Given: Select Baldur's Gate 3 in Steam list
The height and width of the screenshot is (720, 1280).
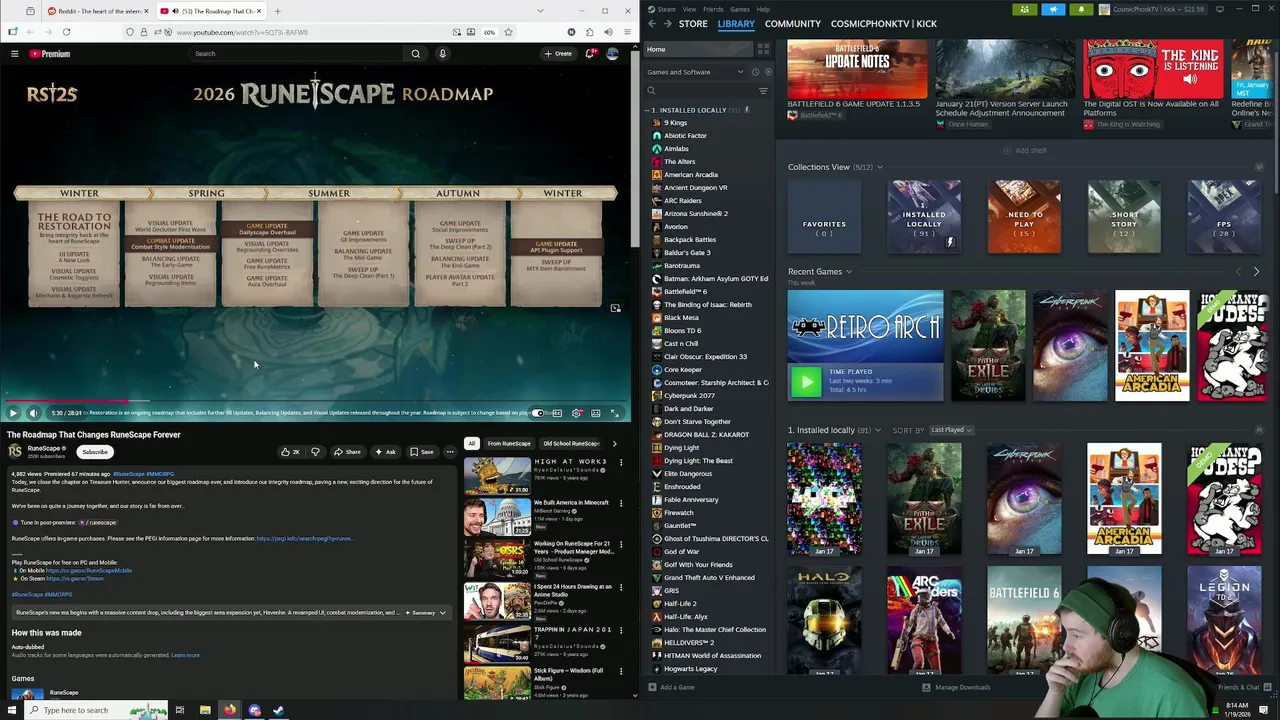Looking at the screenshot, I should click(x=687, y=252).
